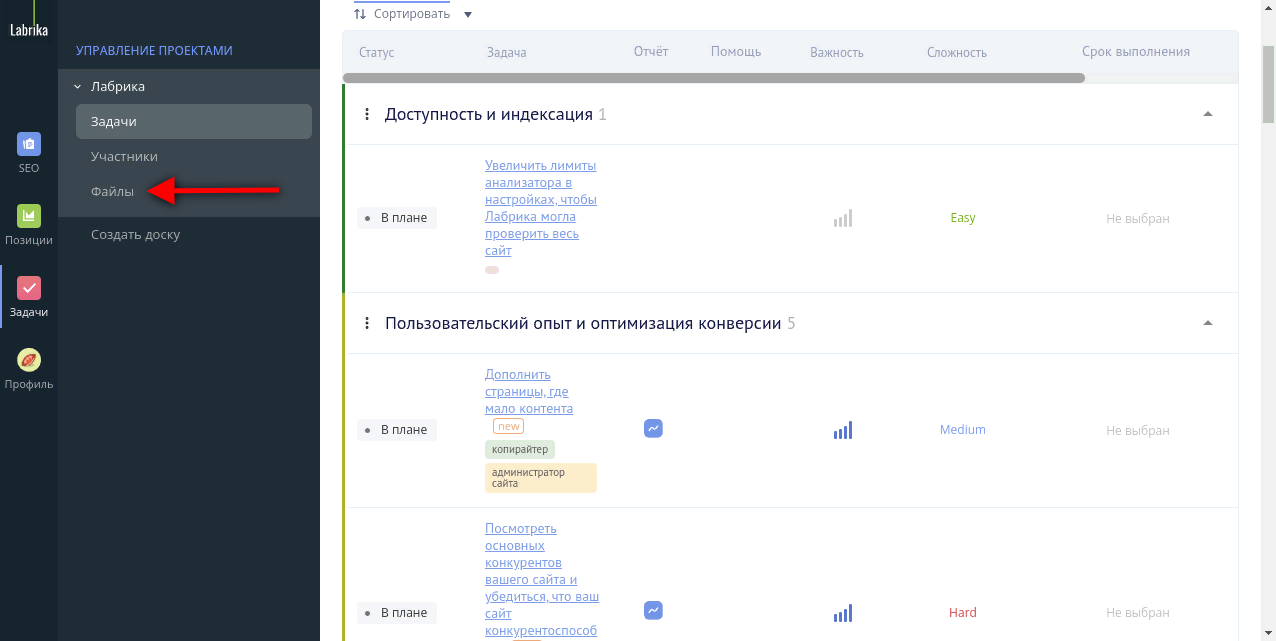The width and height of the screenshot is (1276, 641).
Task: Click the sort arrows icon next to Сортировать
Action: (x=360, y=14)
